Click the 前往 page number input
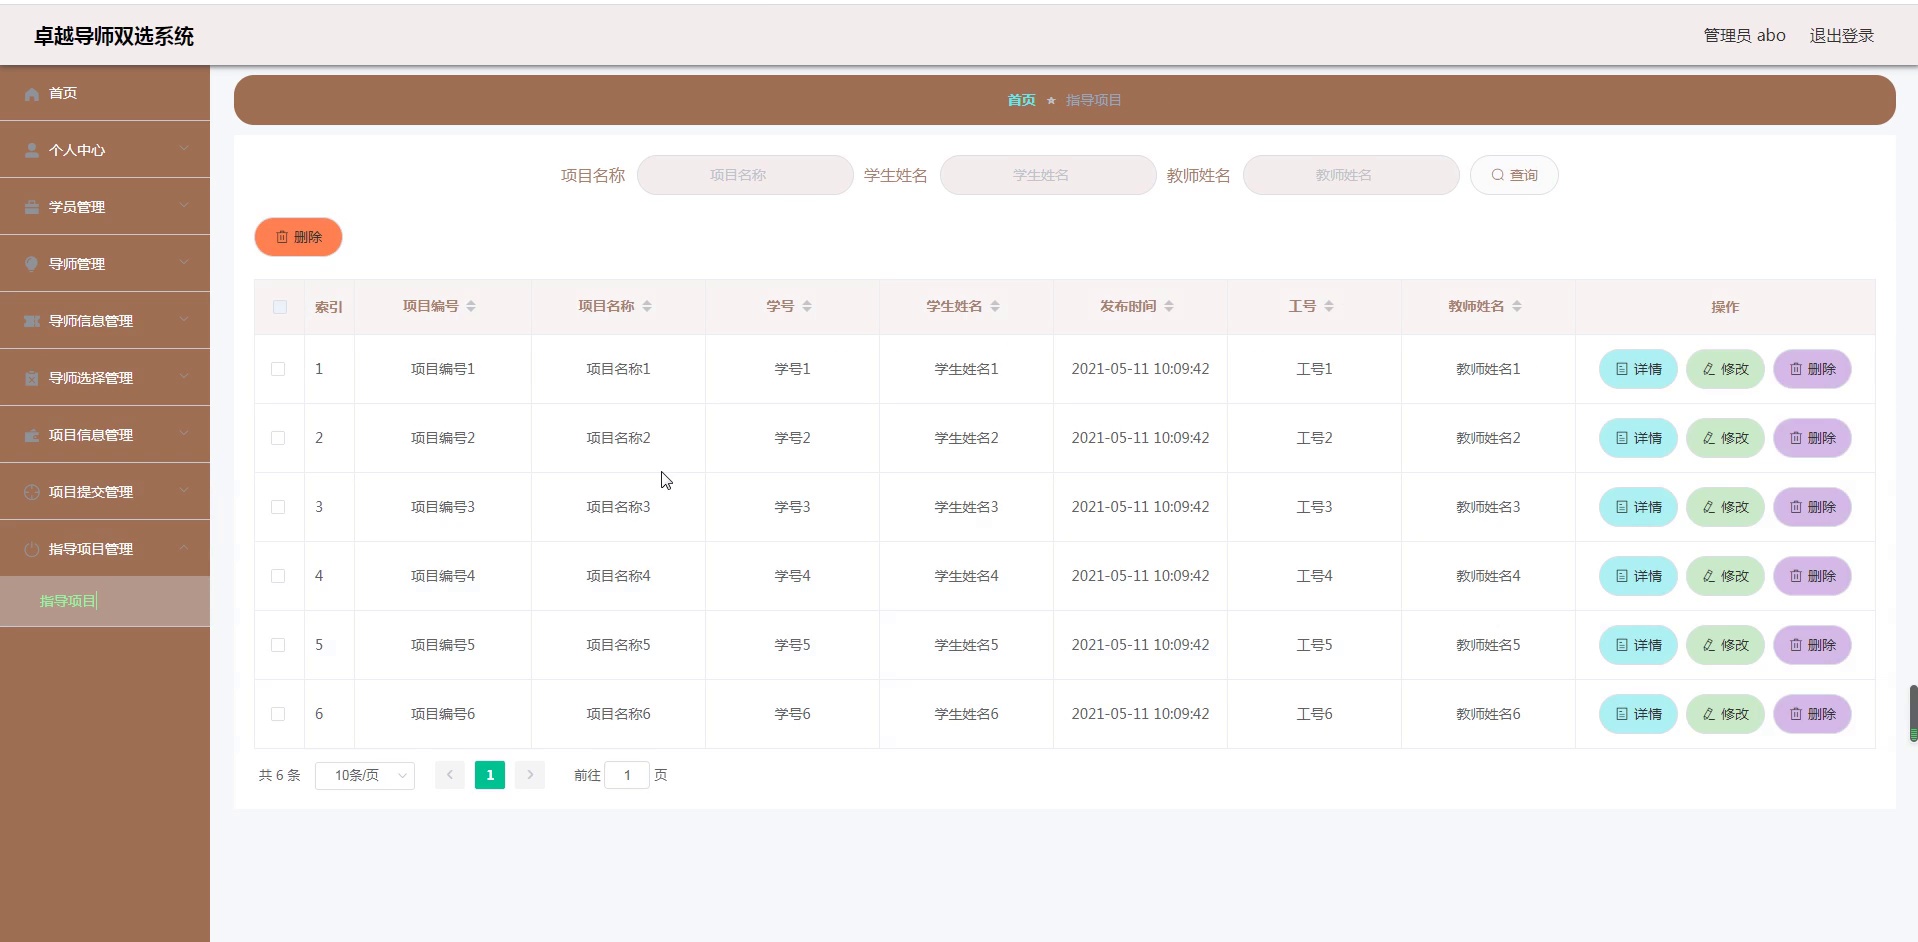The height and width of the screenshot is (942, 1918). pos(627,775)
